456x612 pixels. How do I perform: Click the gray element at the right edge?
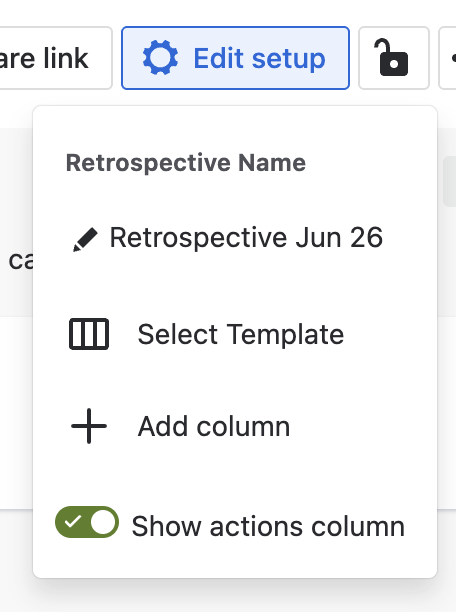coord(450,181)
